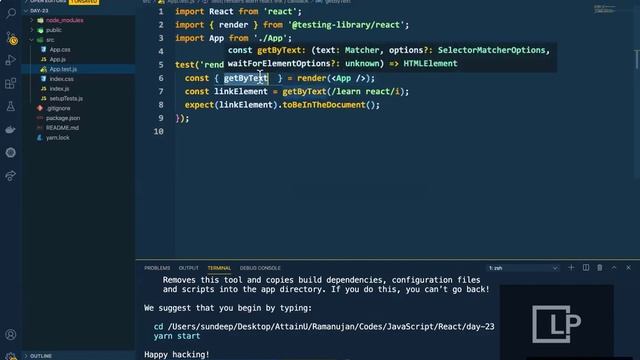Select App.test.js in the explorer
640x360 pixels.
63,69
